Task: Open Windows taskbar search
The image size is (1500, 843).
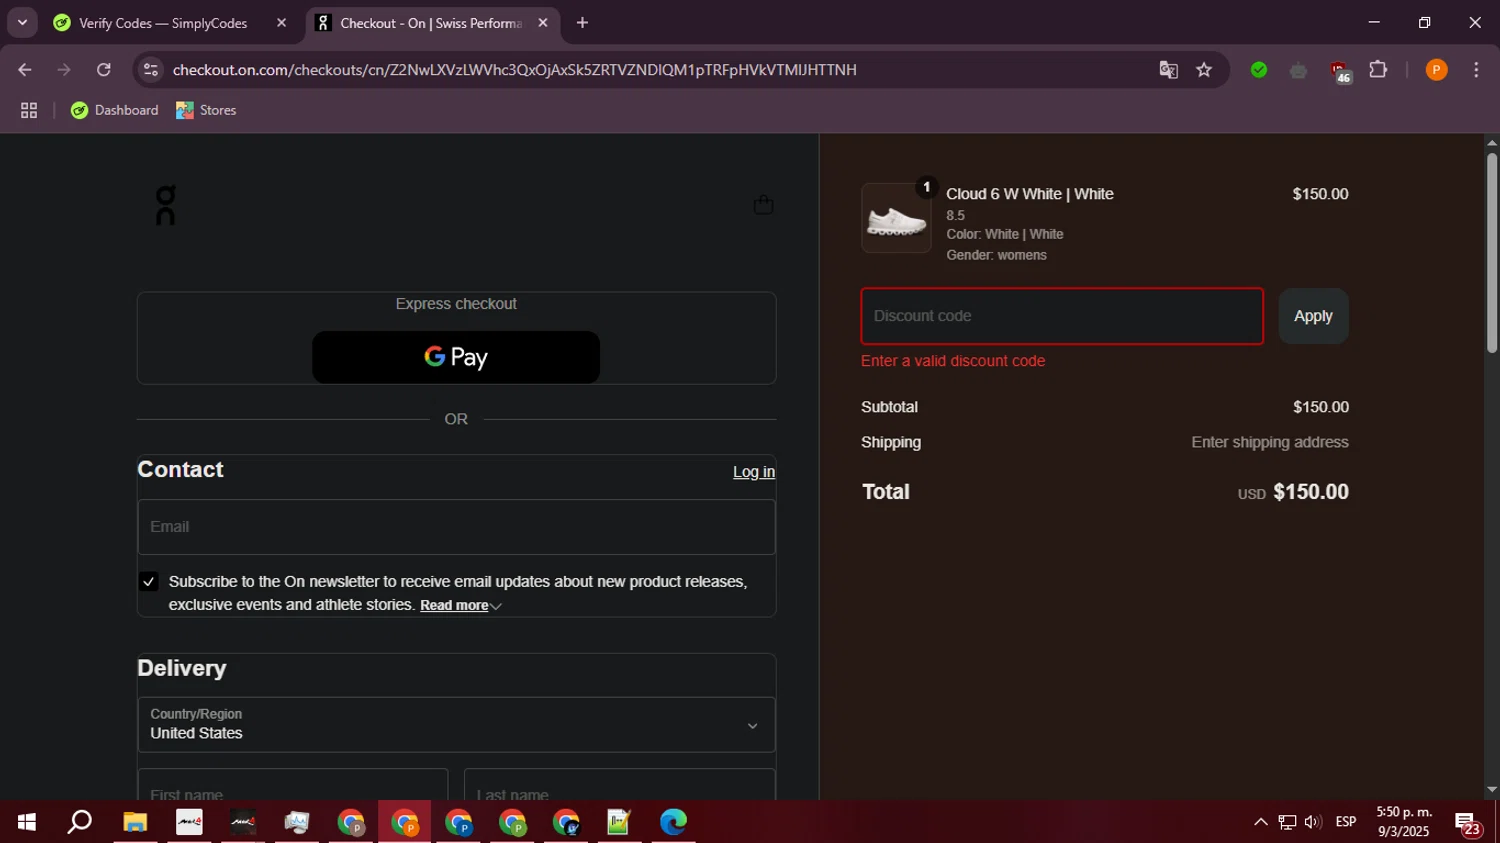Action: (80, 822)
